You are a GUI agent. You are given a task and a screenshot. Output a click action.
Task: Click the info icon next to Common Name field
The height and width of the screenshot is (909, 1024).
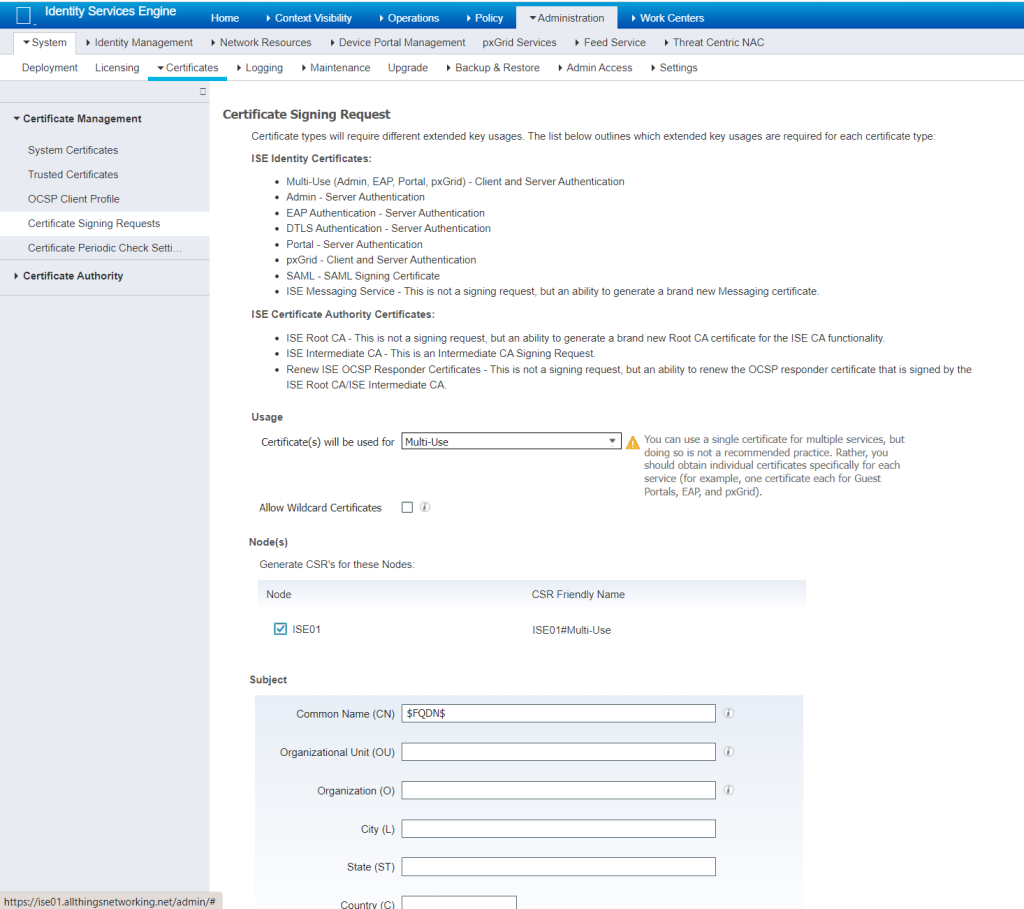(x=729, y=713)
